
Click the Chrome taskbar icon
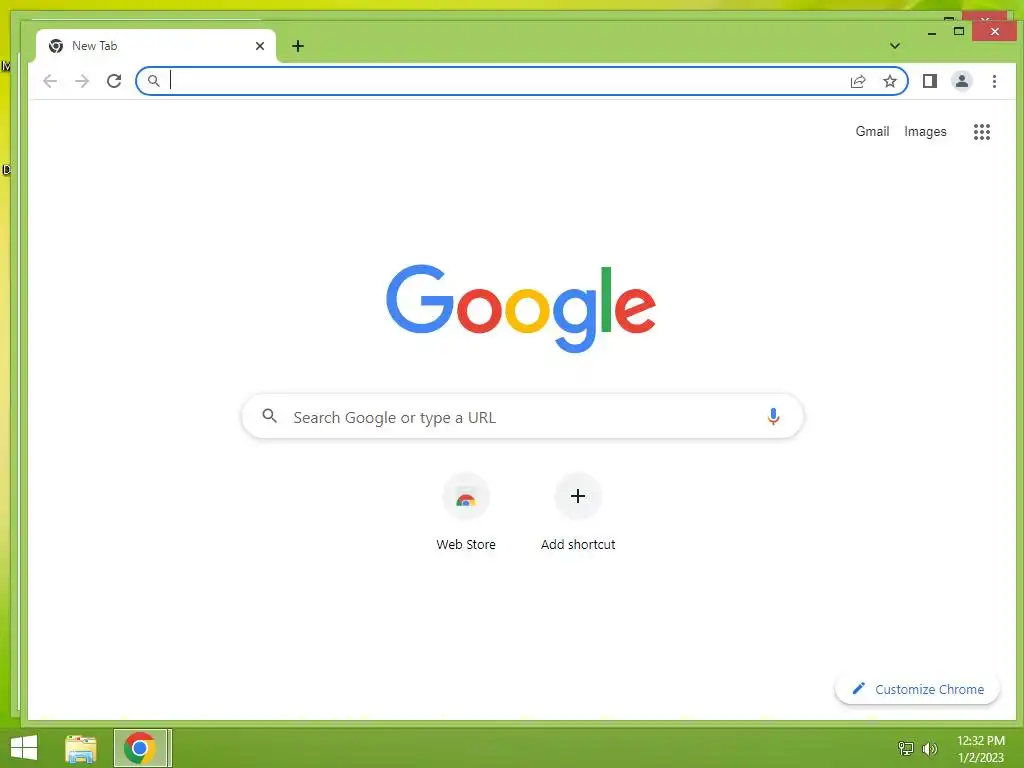[x=142, y=748]
